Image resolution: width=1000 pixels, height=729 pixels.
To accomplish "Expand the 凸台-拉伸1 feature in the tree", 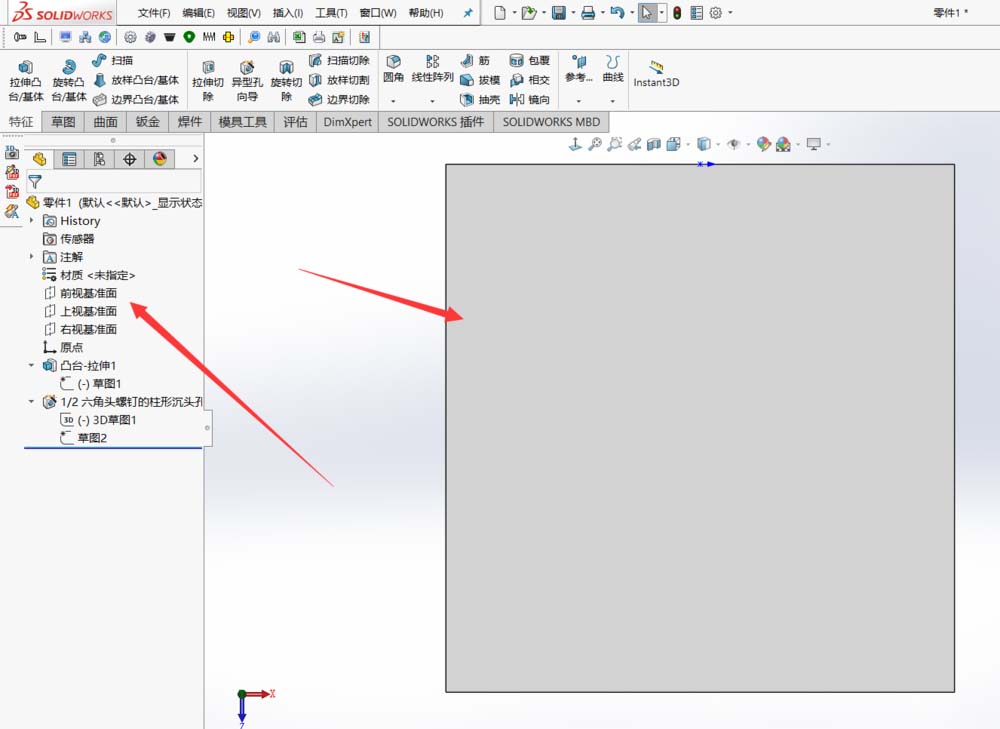I will click(30, 365).
